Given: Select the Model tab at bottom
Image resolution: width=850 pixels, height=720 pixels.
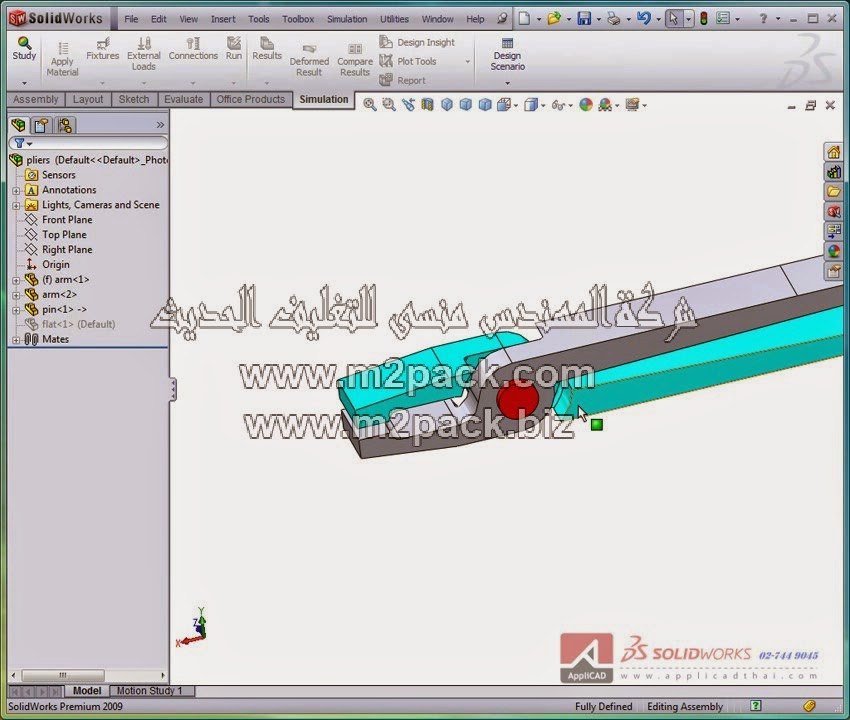Looking at the screenshot, I should [87, 691].
